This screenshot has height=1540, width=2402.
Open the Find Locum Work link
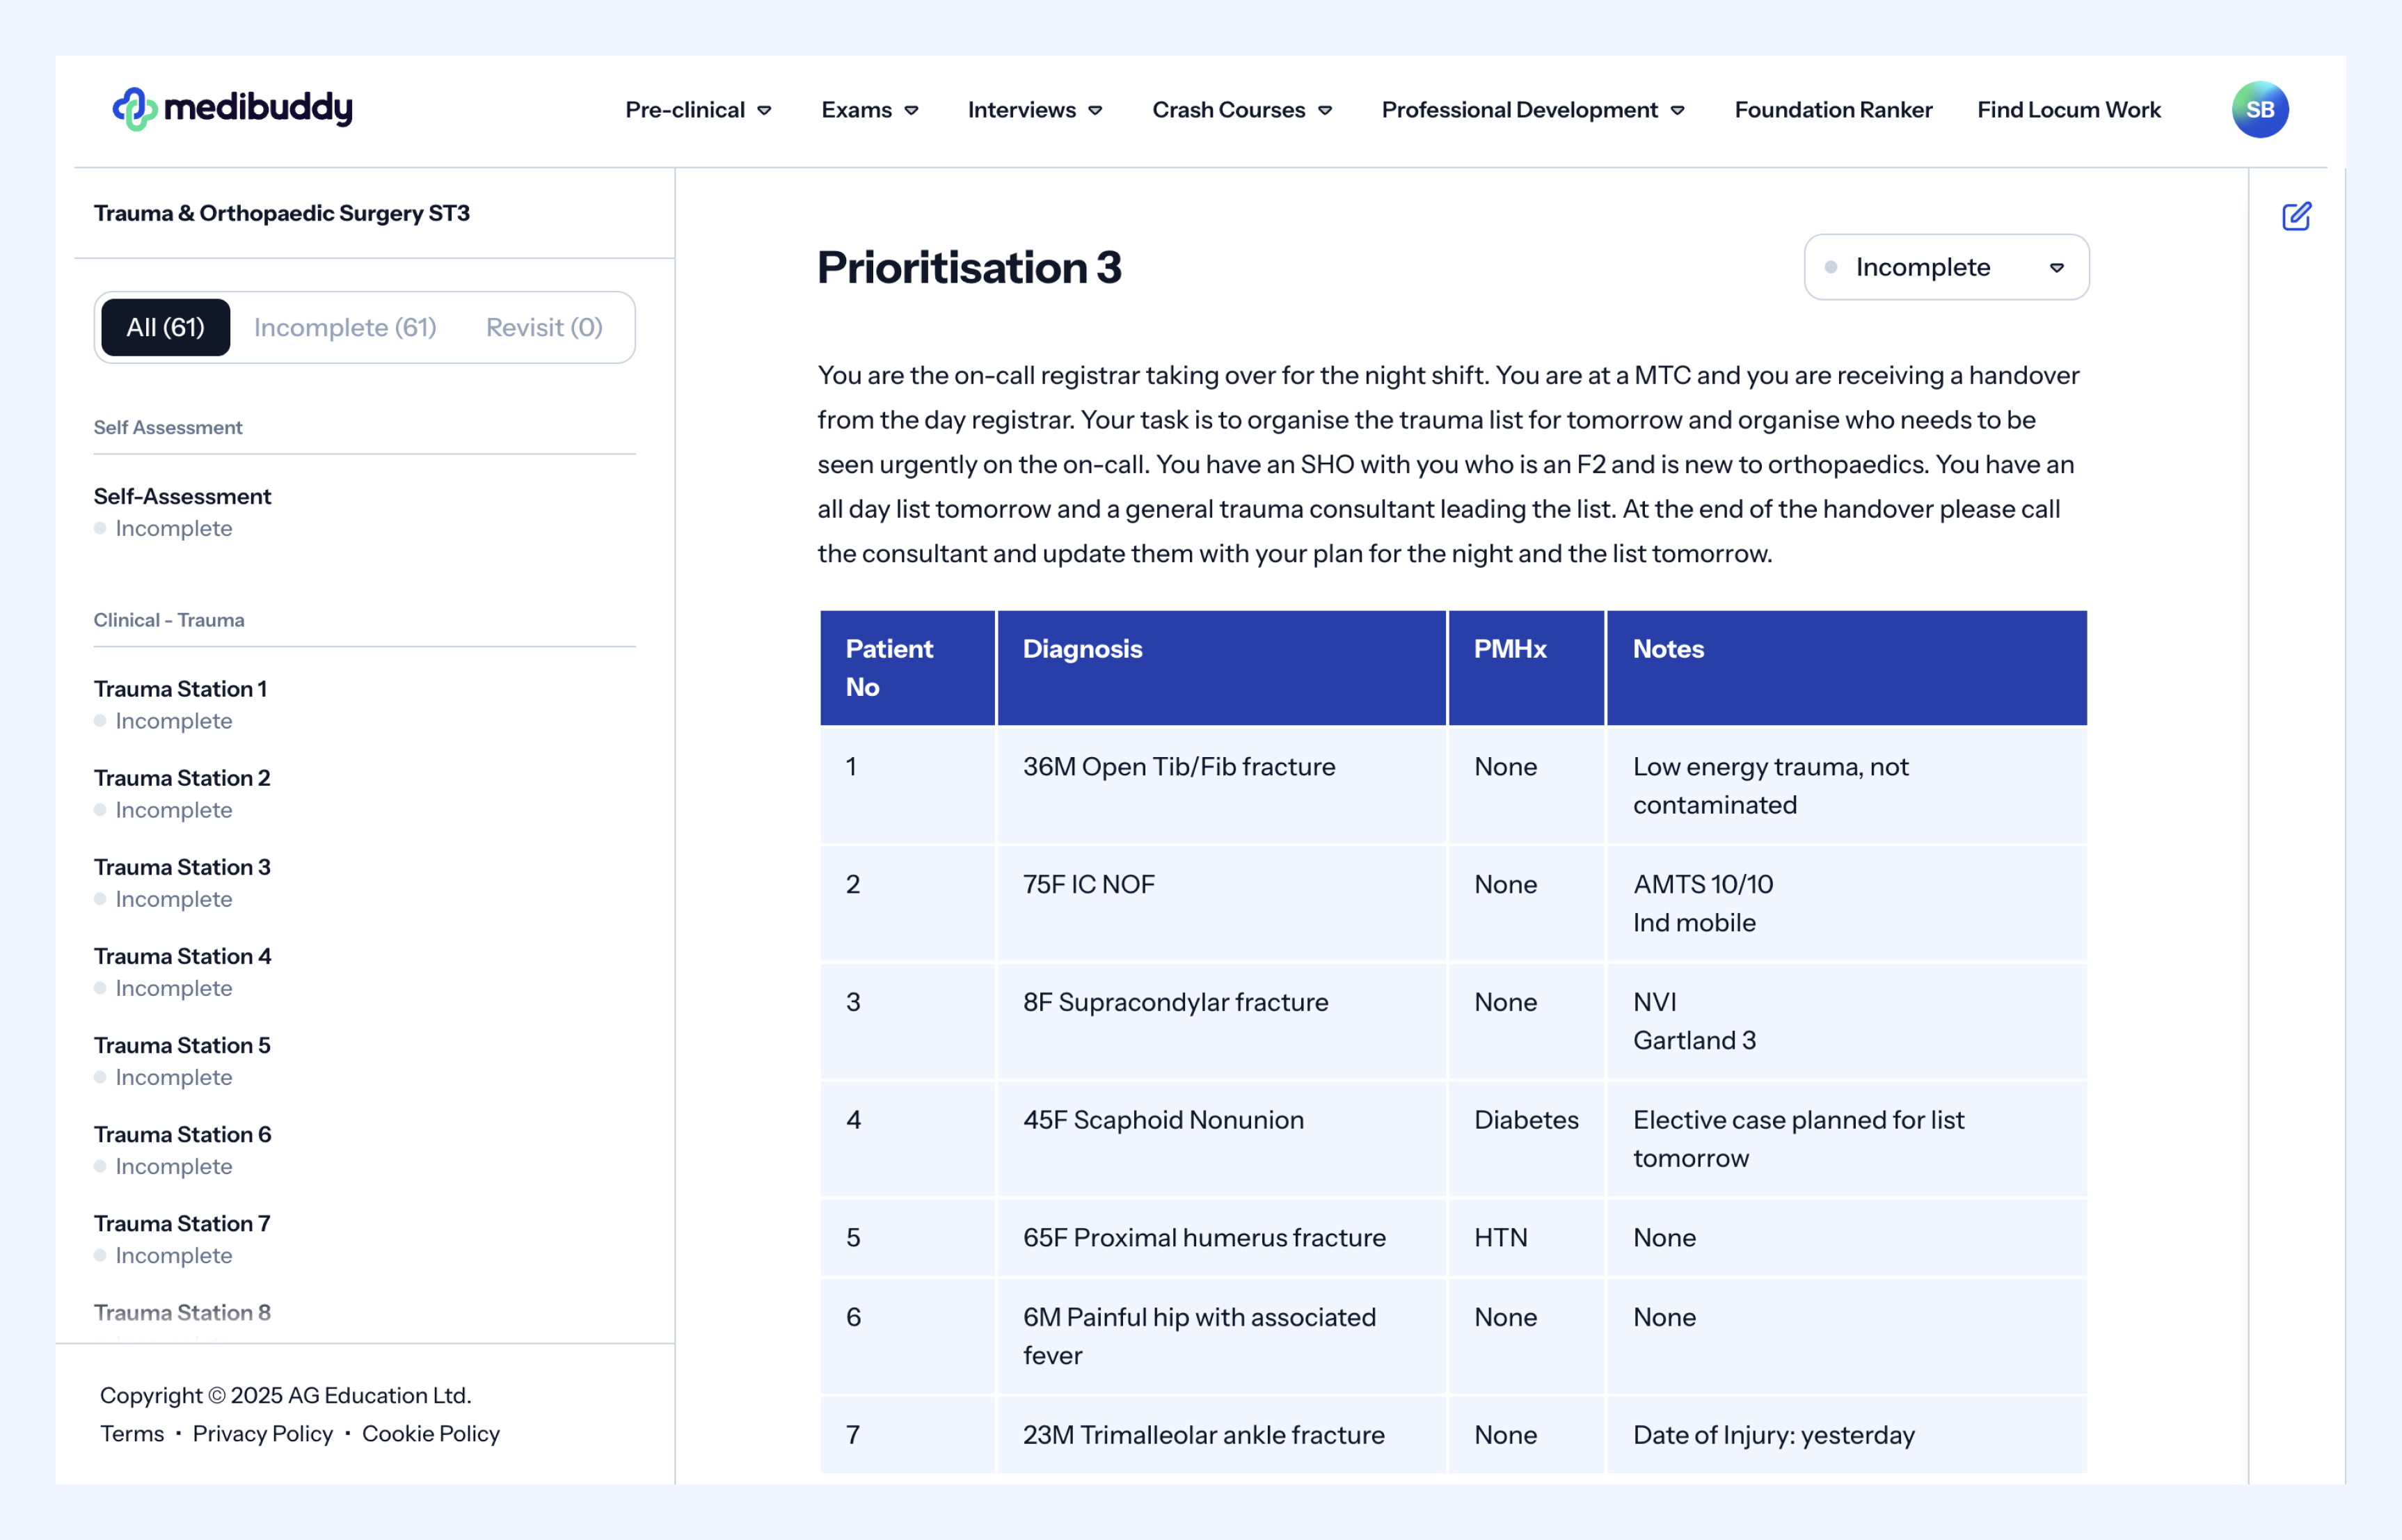2068,110
